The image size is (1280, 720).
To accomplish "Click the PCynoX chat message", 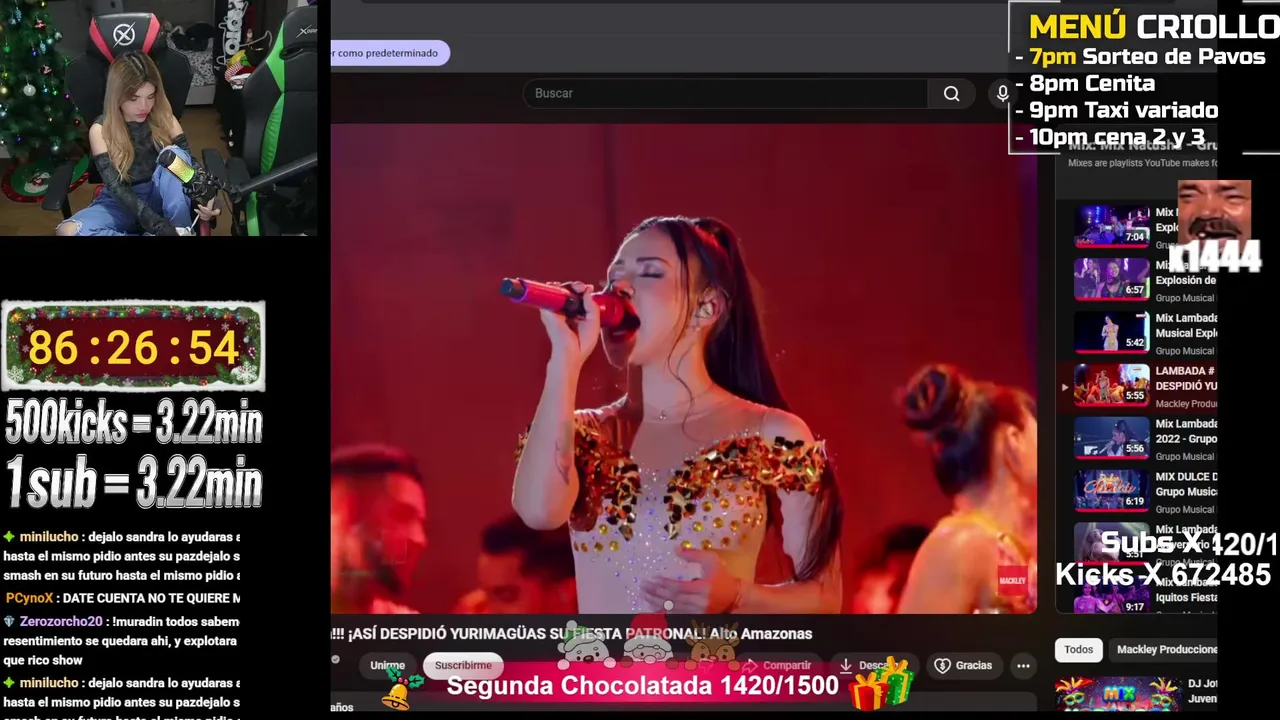I will [122, 598].
